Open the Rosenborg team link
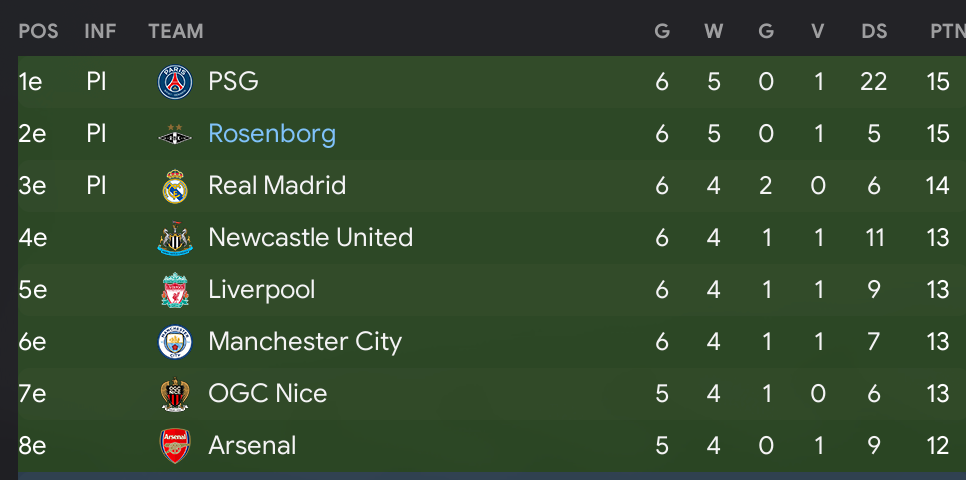Screen dimensions: 966x480 [272, 134]
